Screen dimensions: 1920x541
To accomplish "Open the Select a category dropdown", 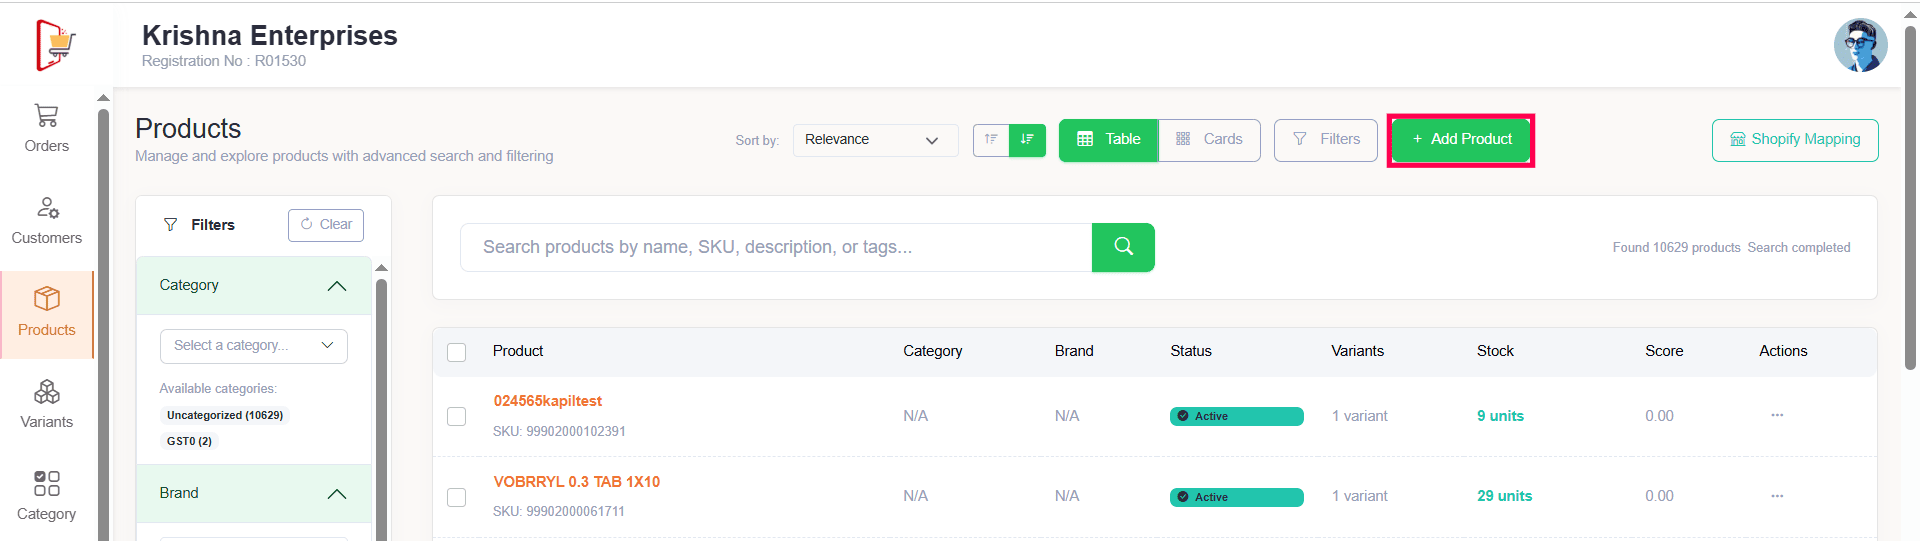I will tap(253, 346).
